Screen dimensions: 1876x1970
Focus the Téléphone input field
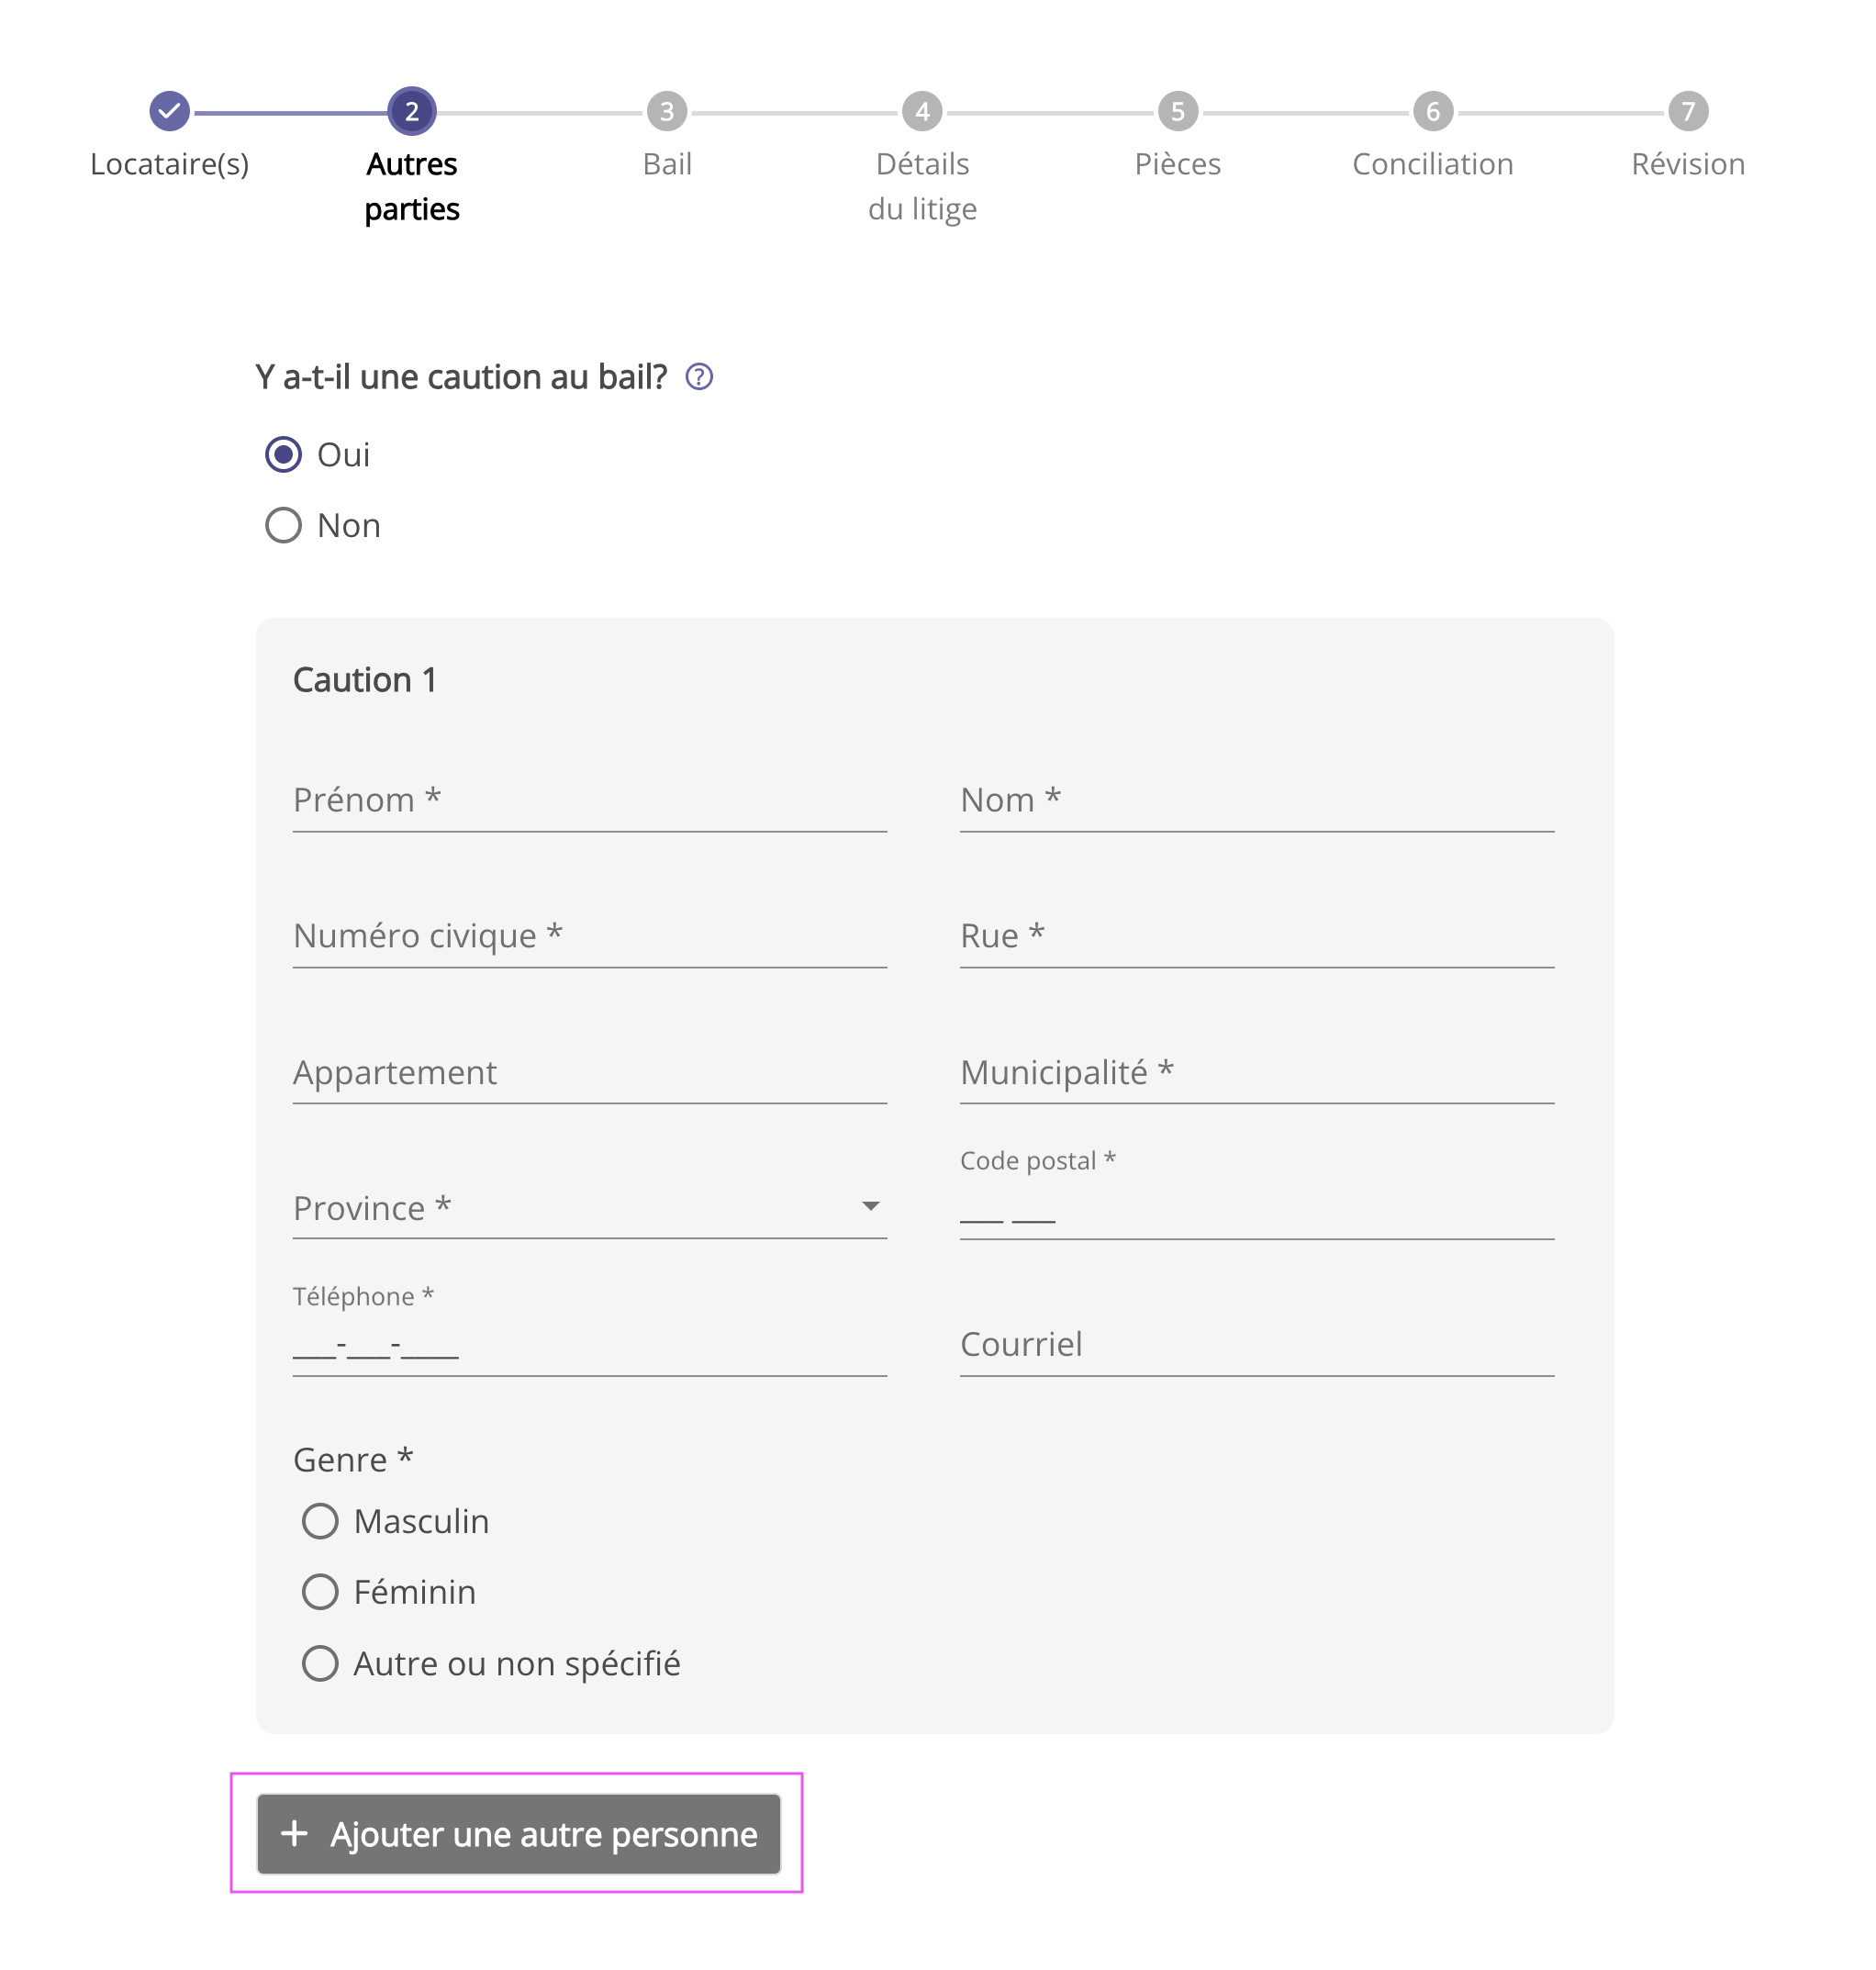click(x=589, y=1346)
